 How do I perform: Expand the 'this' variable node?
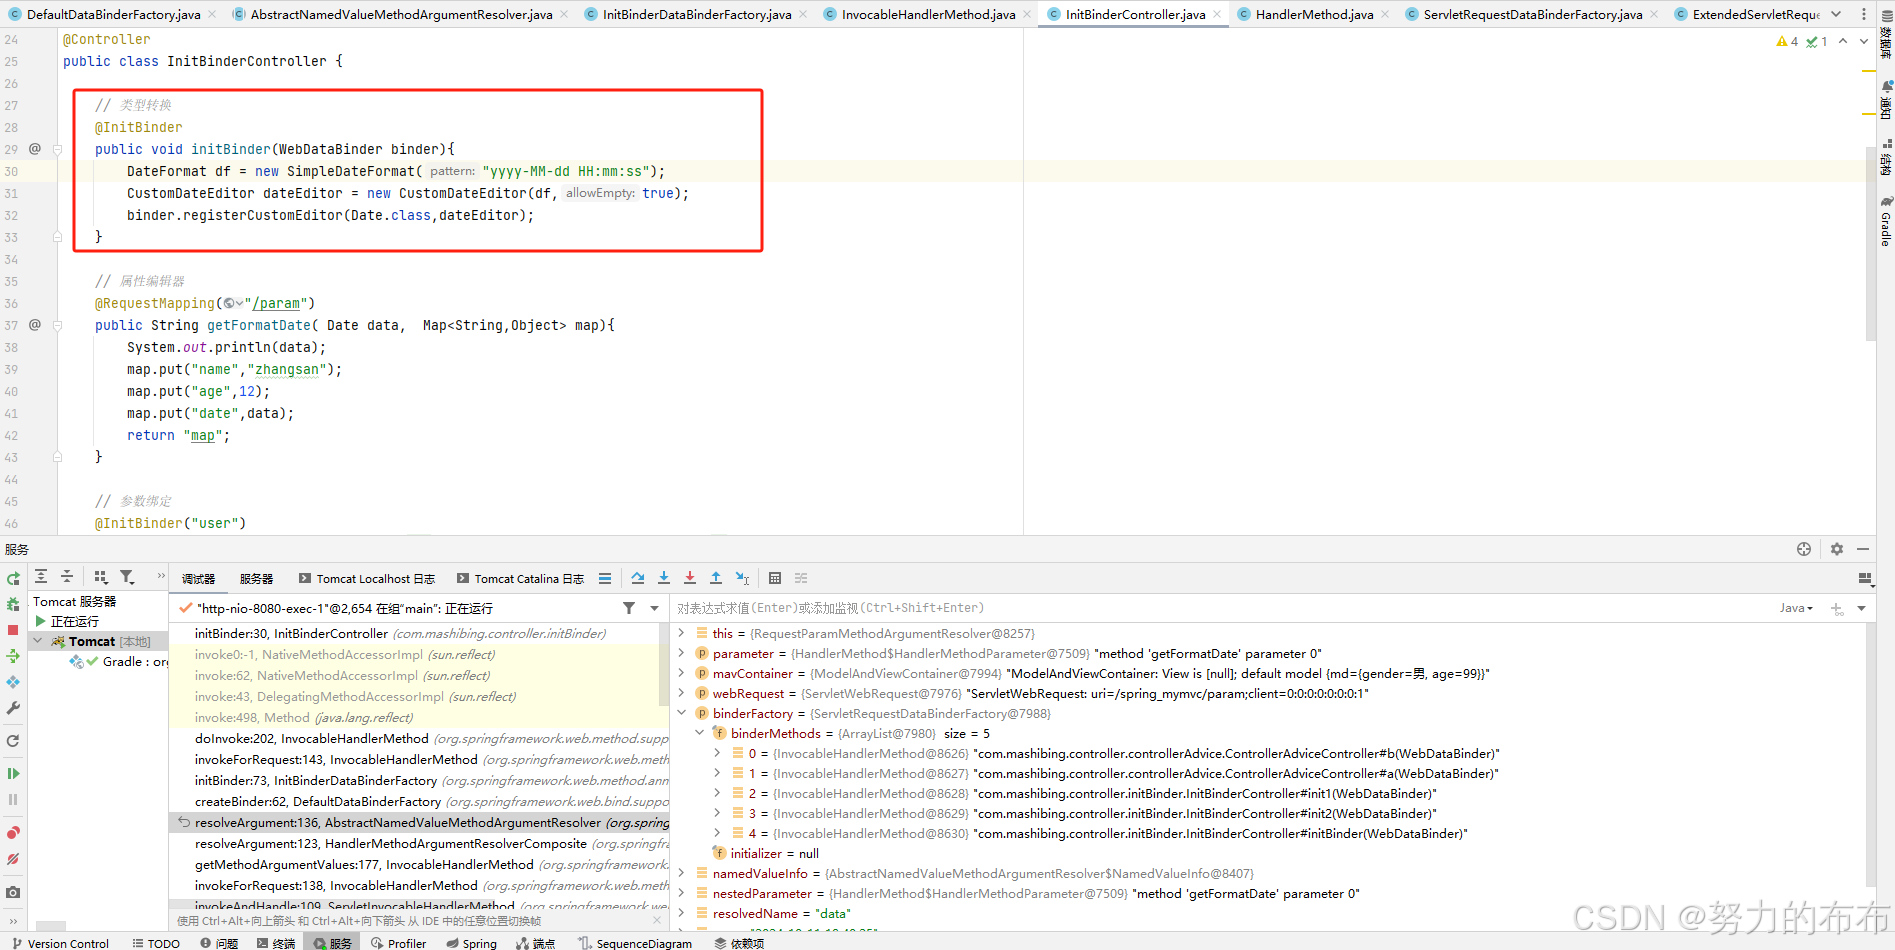[682, 633]
